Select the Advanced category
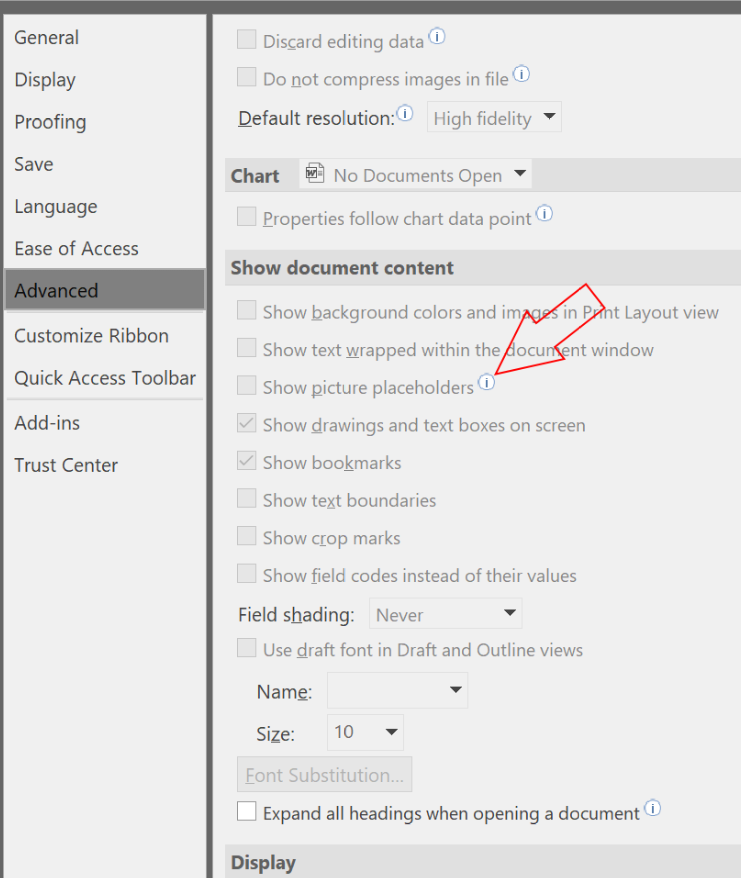 105,291
